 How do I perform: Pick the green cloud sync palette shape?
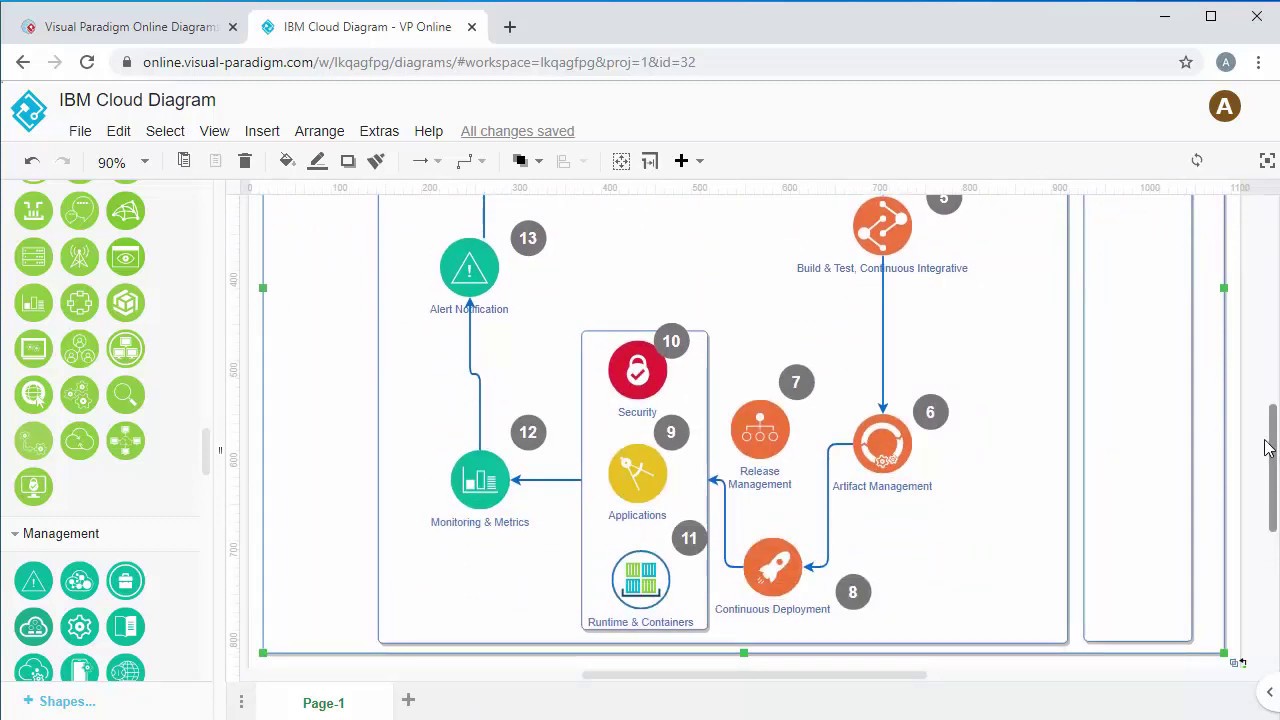click(x=79, y=441)
